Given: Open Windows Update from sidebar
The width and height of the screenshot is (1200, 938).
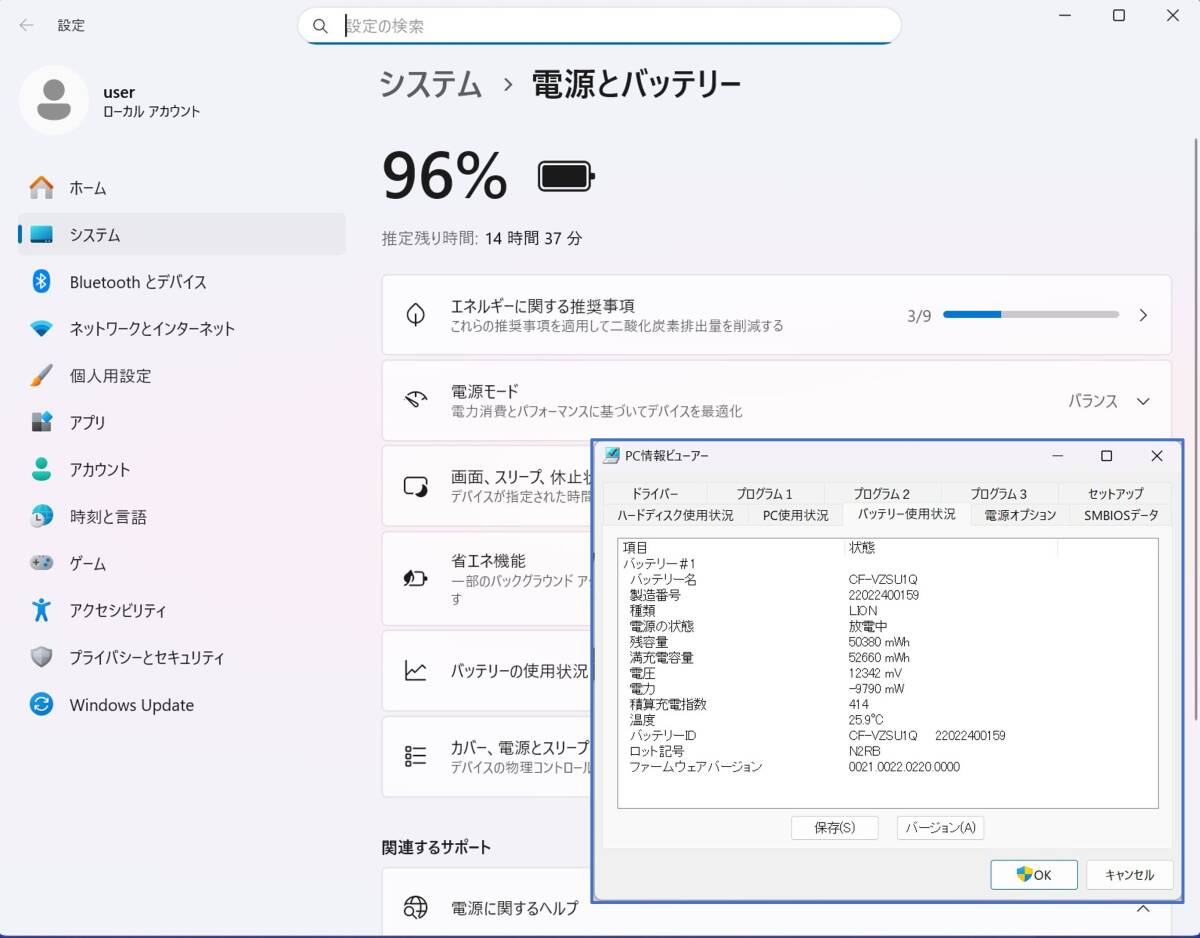Looking at the screenshot, I should (x=131, y=705).
